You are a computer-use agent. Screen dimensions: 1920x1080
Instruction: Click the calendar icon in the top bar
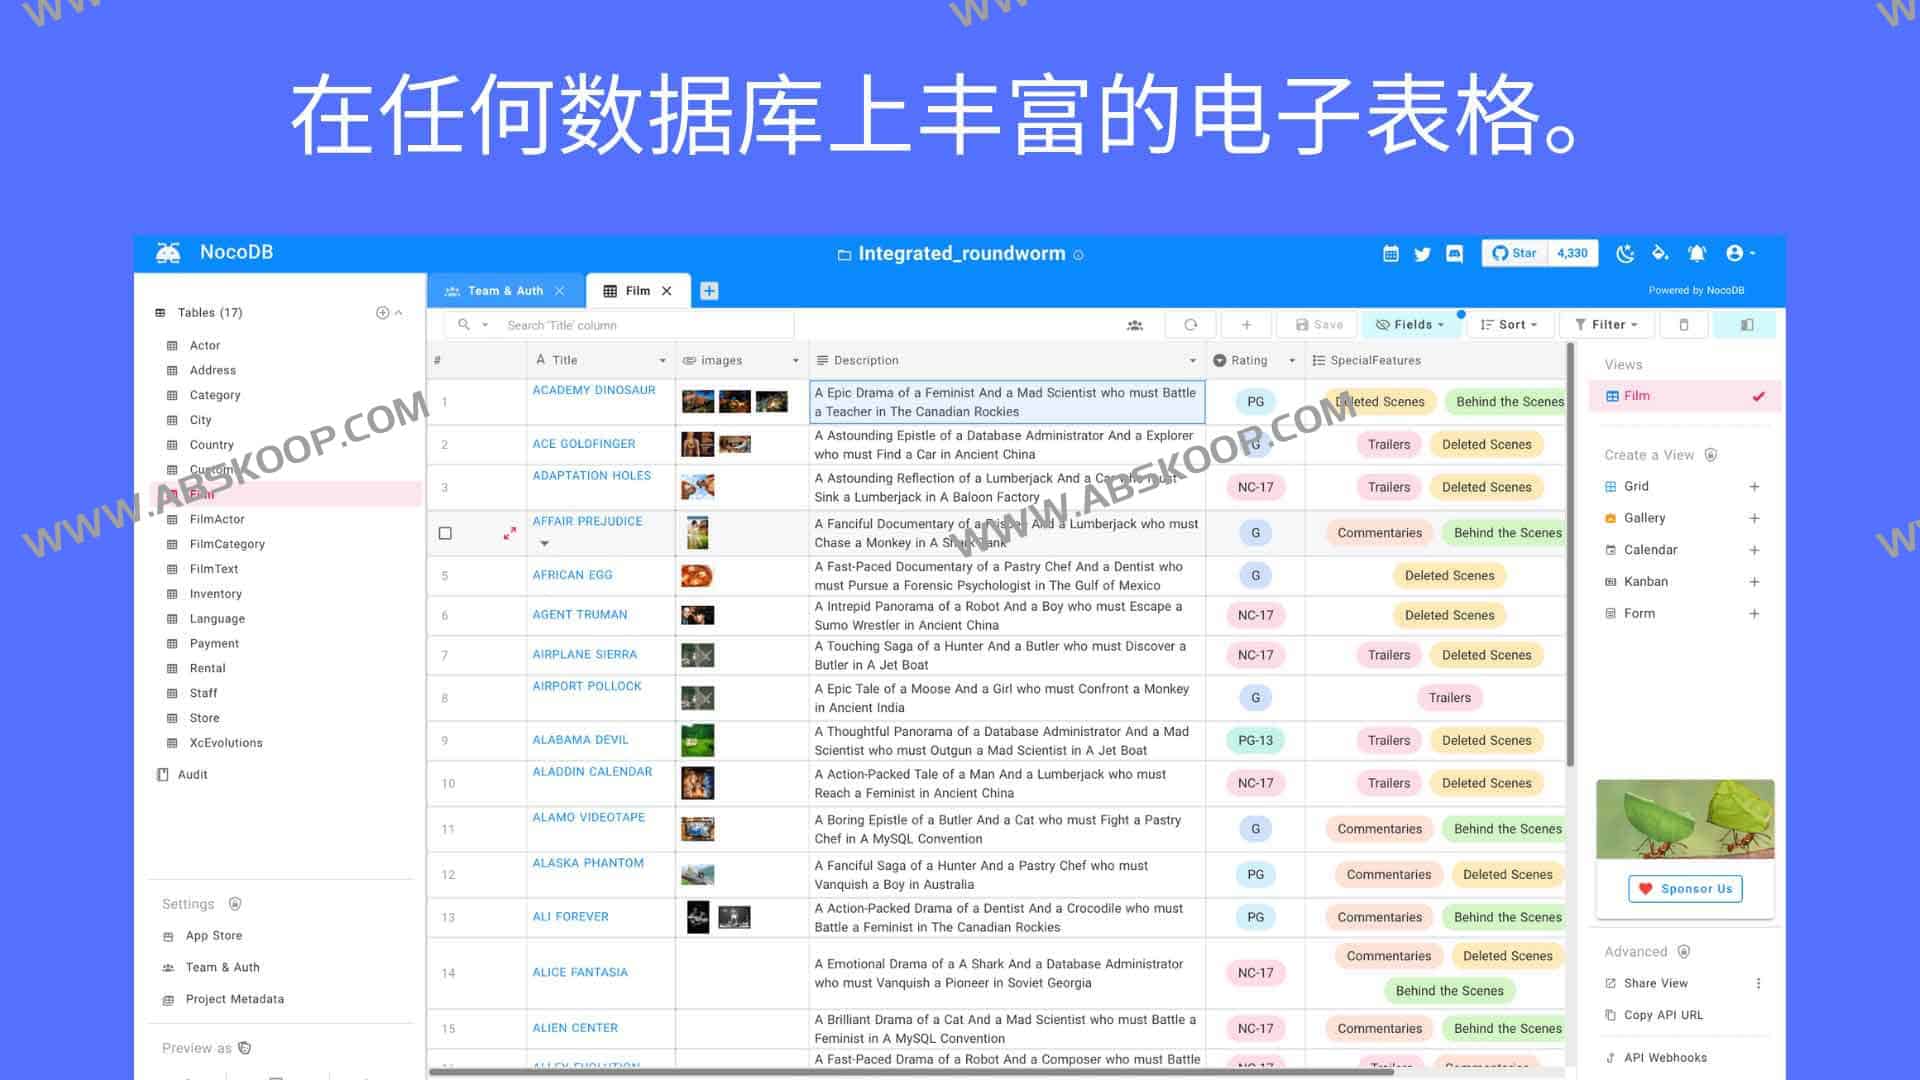(x=1391, y=253)
